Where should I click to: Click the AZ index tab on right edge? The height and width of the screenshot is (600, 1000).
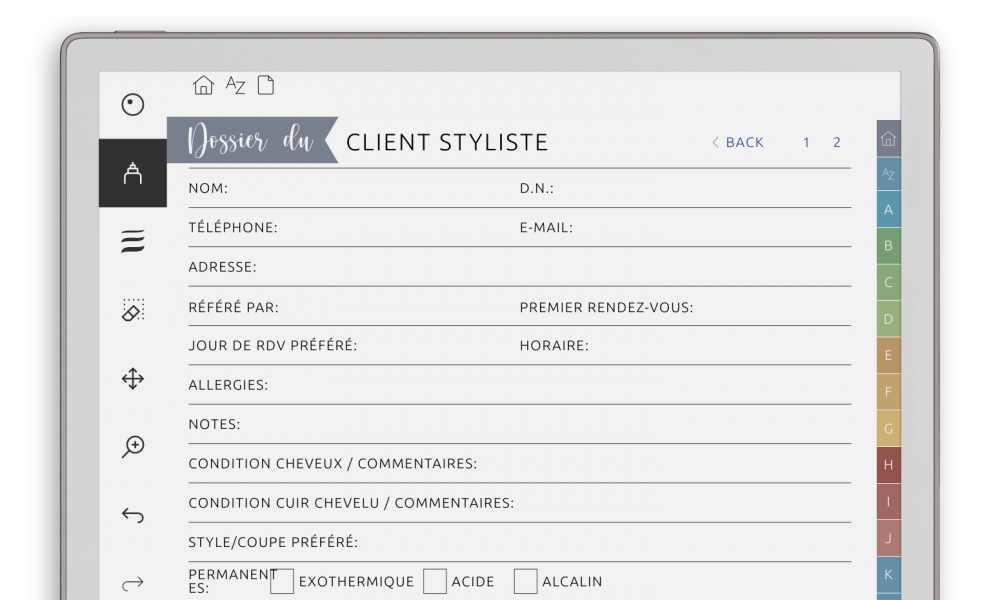888,173
